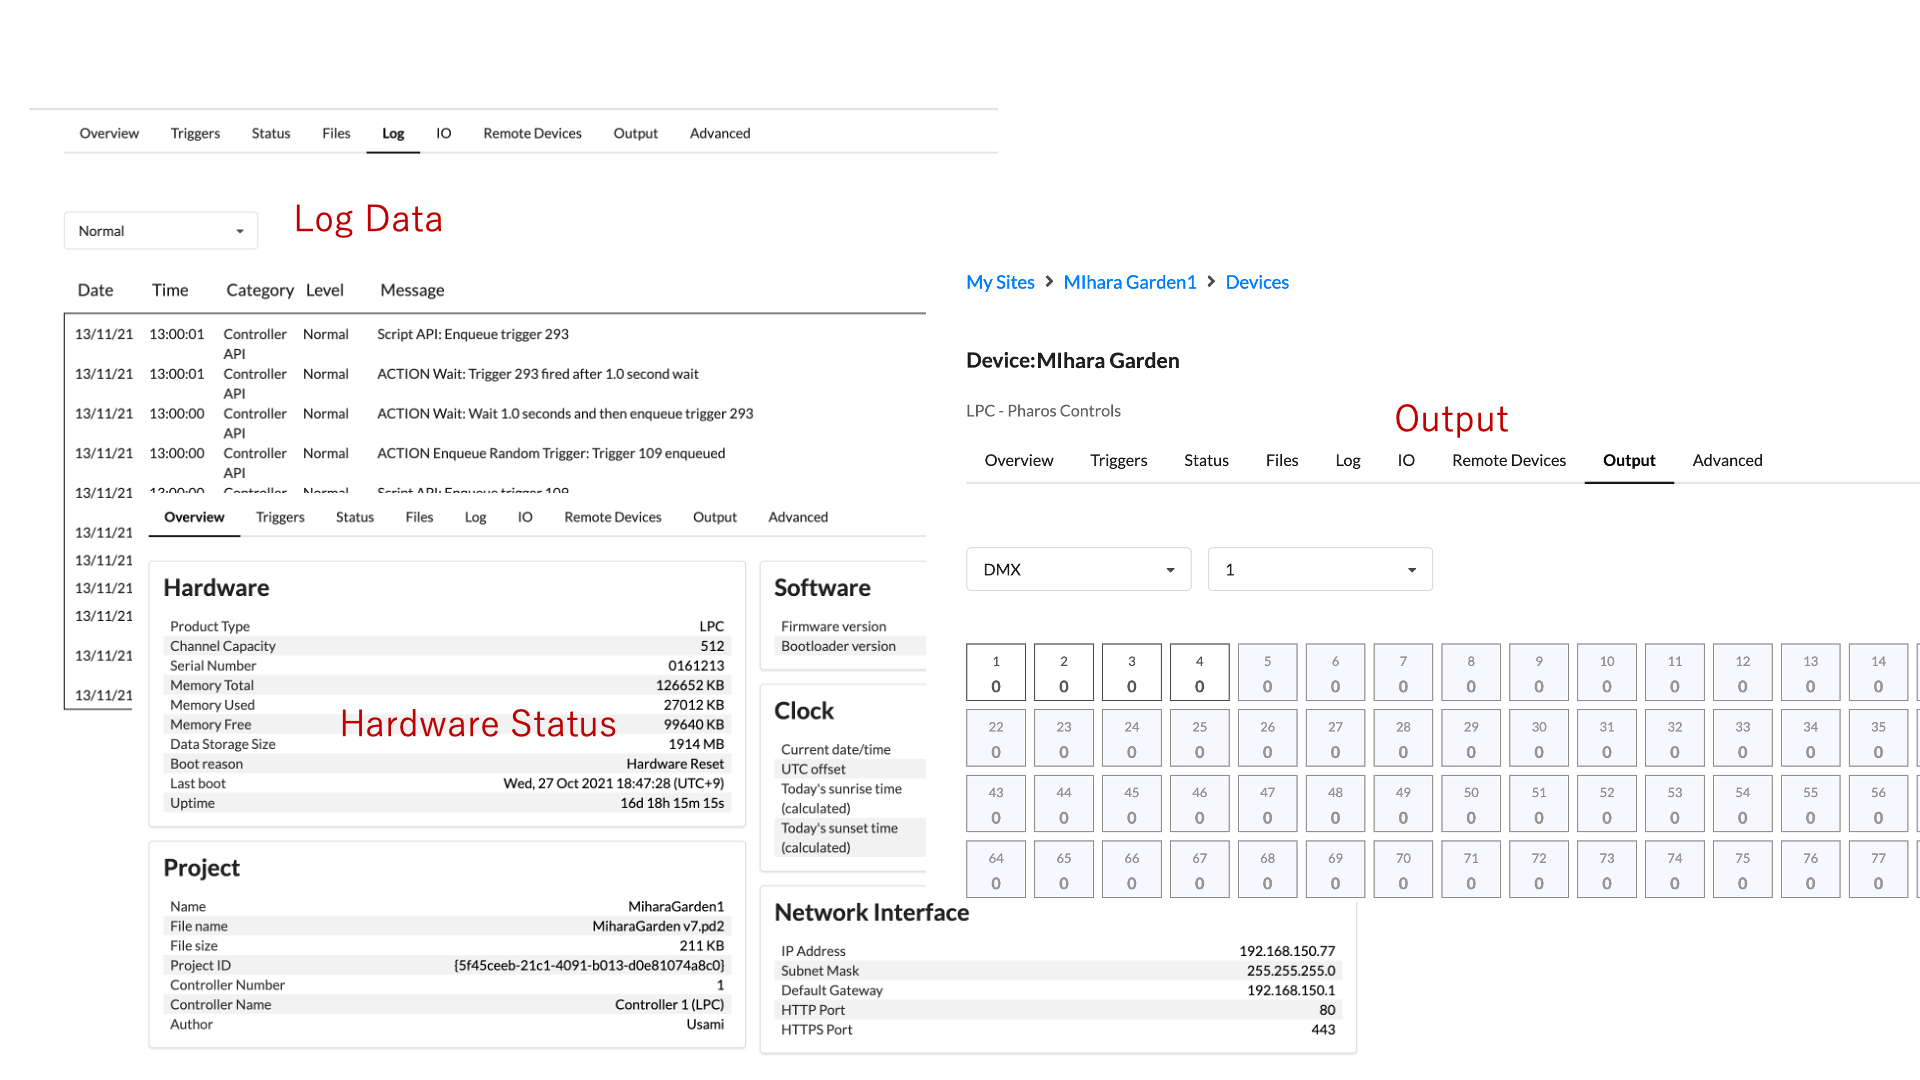
Task: Open Status tab in Hardware Status panel
Action: pos(355,517)
